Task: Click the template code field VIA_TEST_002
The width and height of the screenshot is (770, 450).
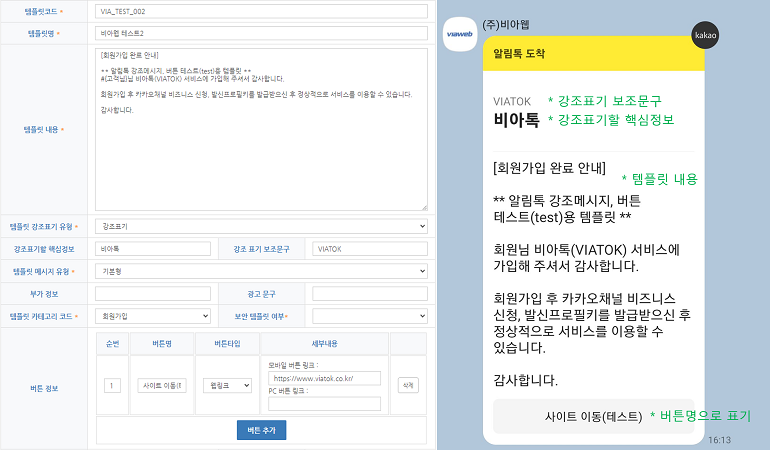Action: 261,11
